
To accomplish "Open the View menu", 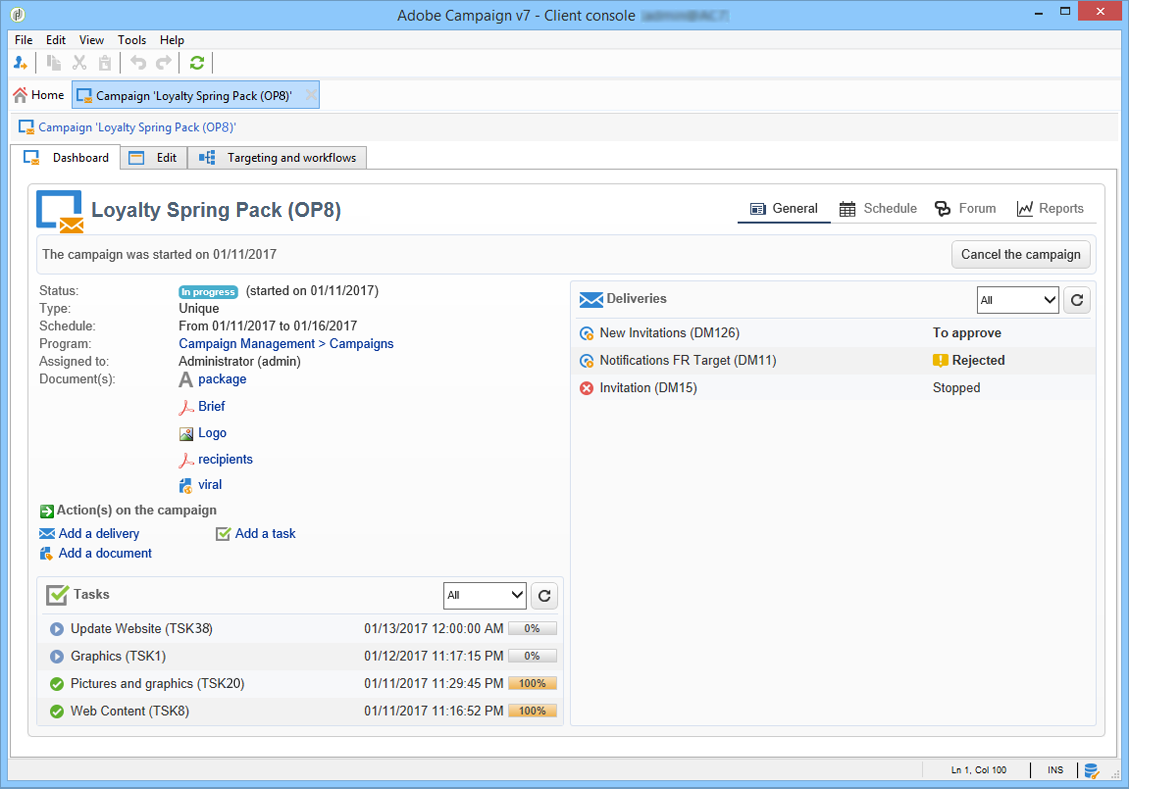I will [x=92, y=40].
